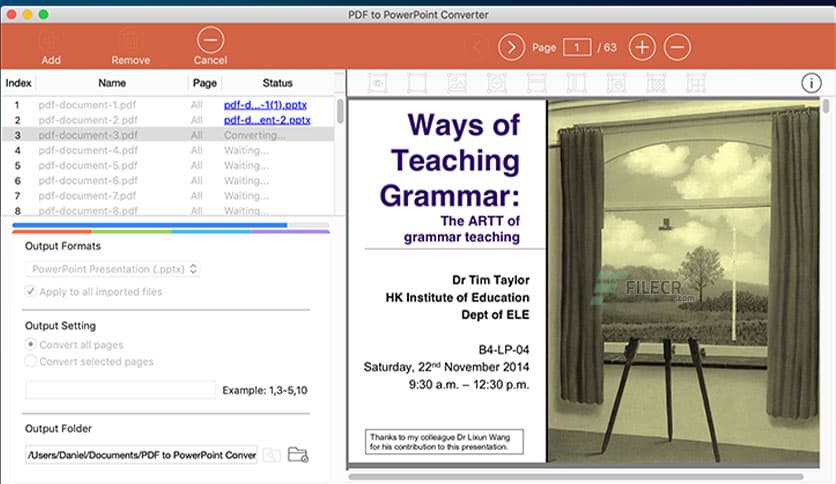Click the file list vertical scrollbar
The image size is (836, 484).
click(x=340, y=112)
